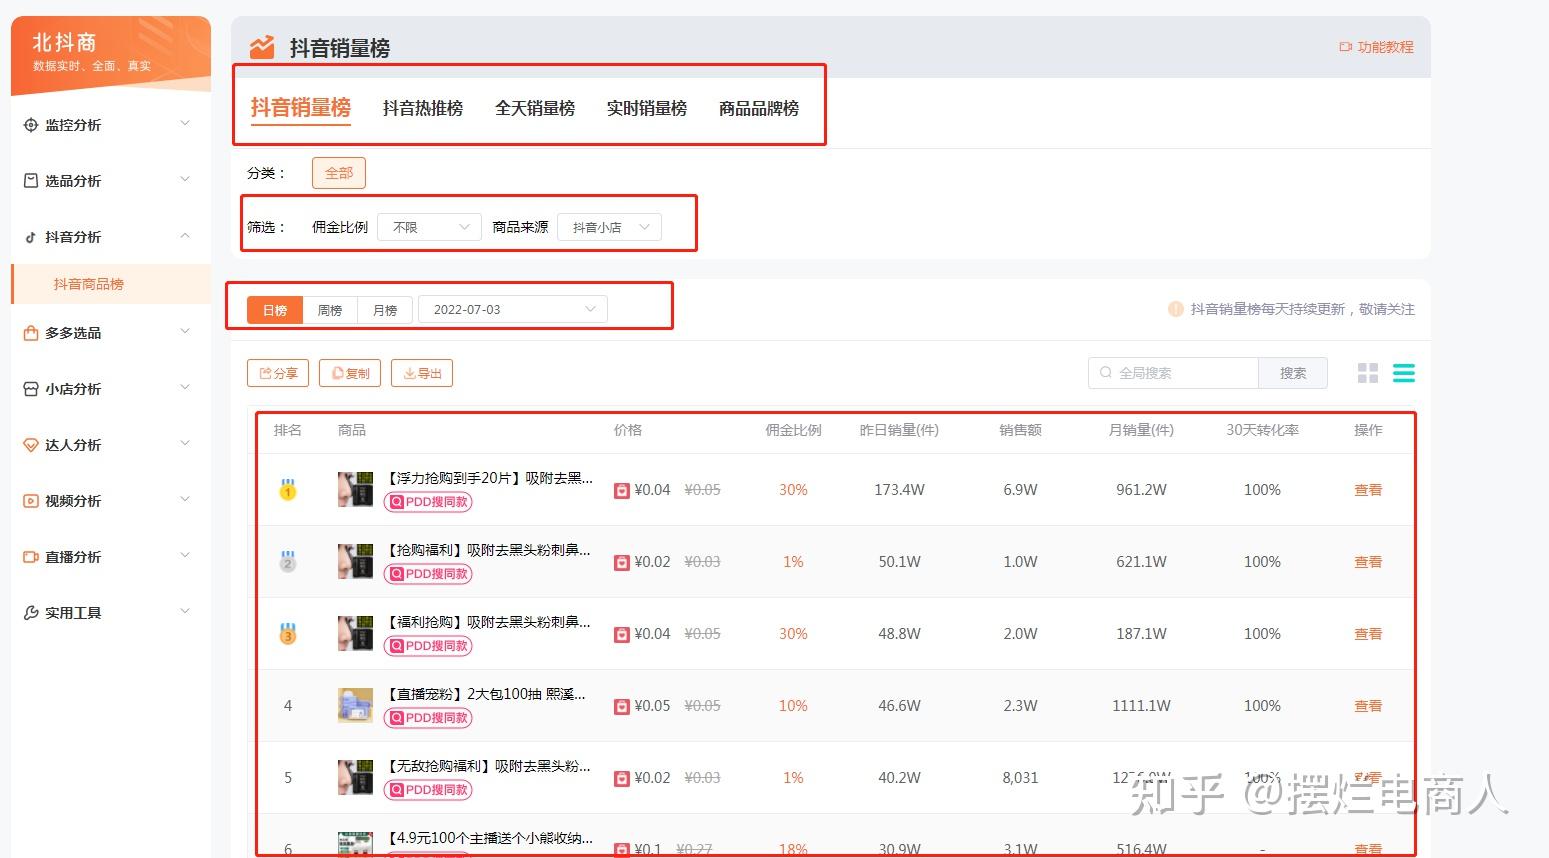Open the 2022-07-03 date picker dropdown
Image resolution: width=1549 pixels, height=858 pixels.
(512, 310)
